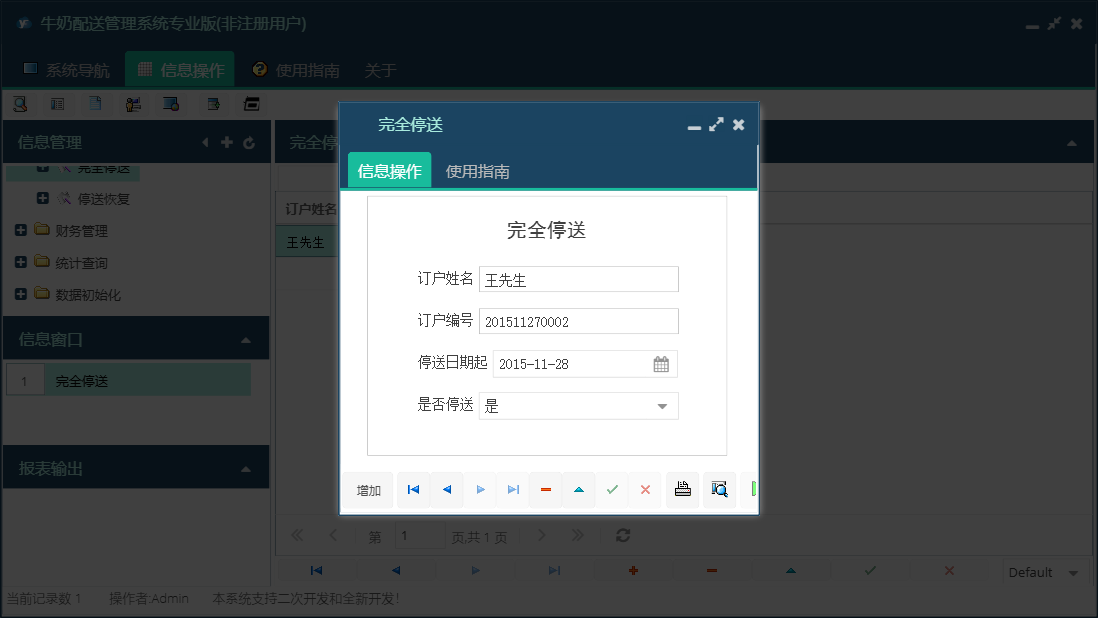Click the 停送恢复 tree item
This screenshot has width=1098, height=618.
point(106,198)
